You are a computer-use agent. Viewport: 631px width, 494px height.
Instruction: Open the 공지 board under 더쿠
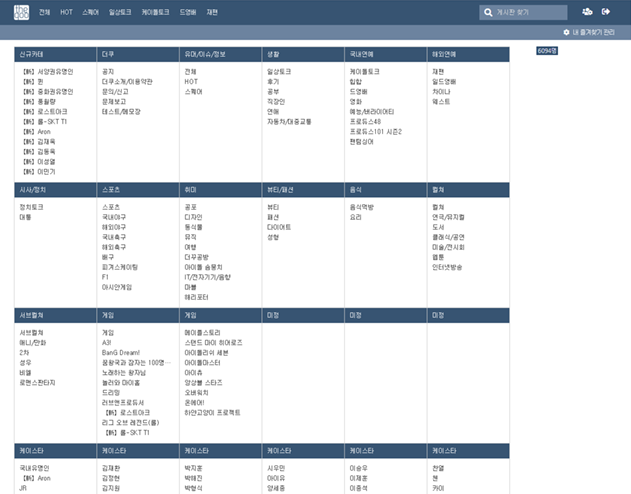(107, 72)
